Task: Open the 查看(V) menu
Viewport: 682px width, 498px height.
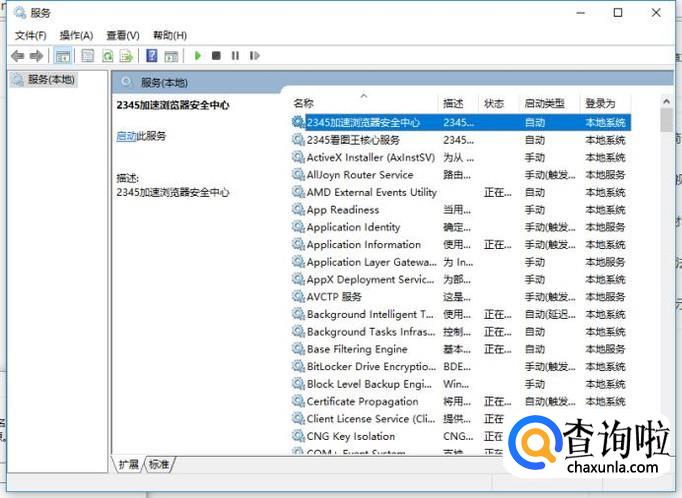Action: (123, 35)
